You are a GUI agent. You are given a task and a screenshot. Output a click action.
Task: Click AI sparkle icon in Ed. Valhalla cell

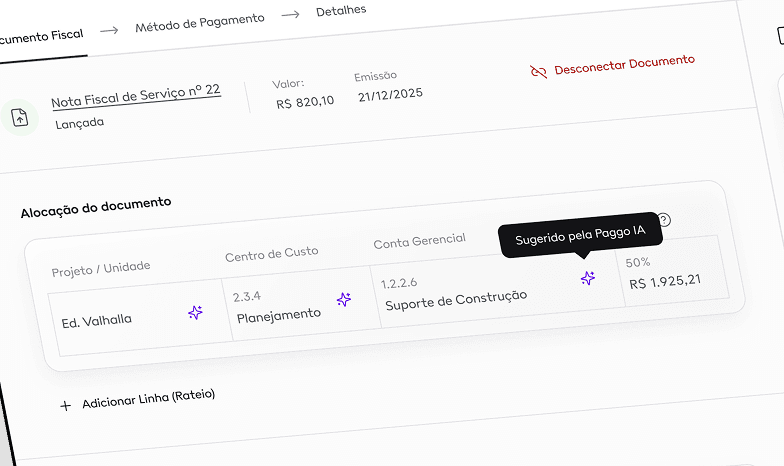195,312
